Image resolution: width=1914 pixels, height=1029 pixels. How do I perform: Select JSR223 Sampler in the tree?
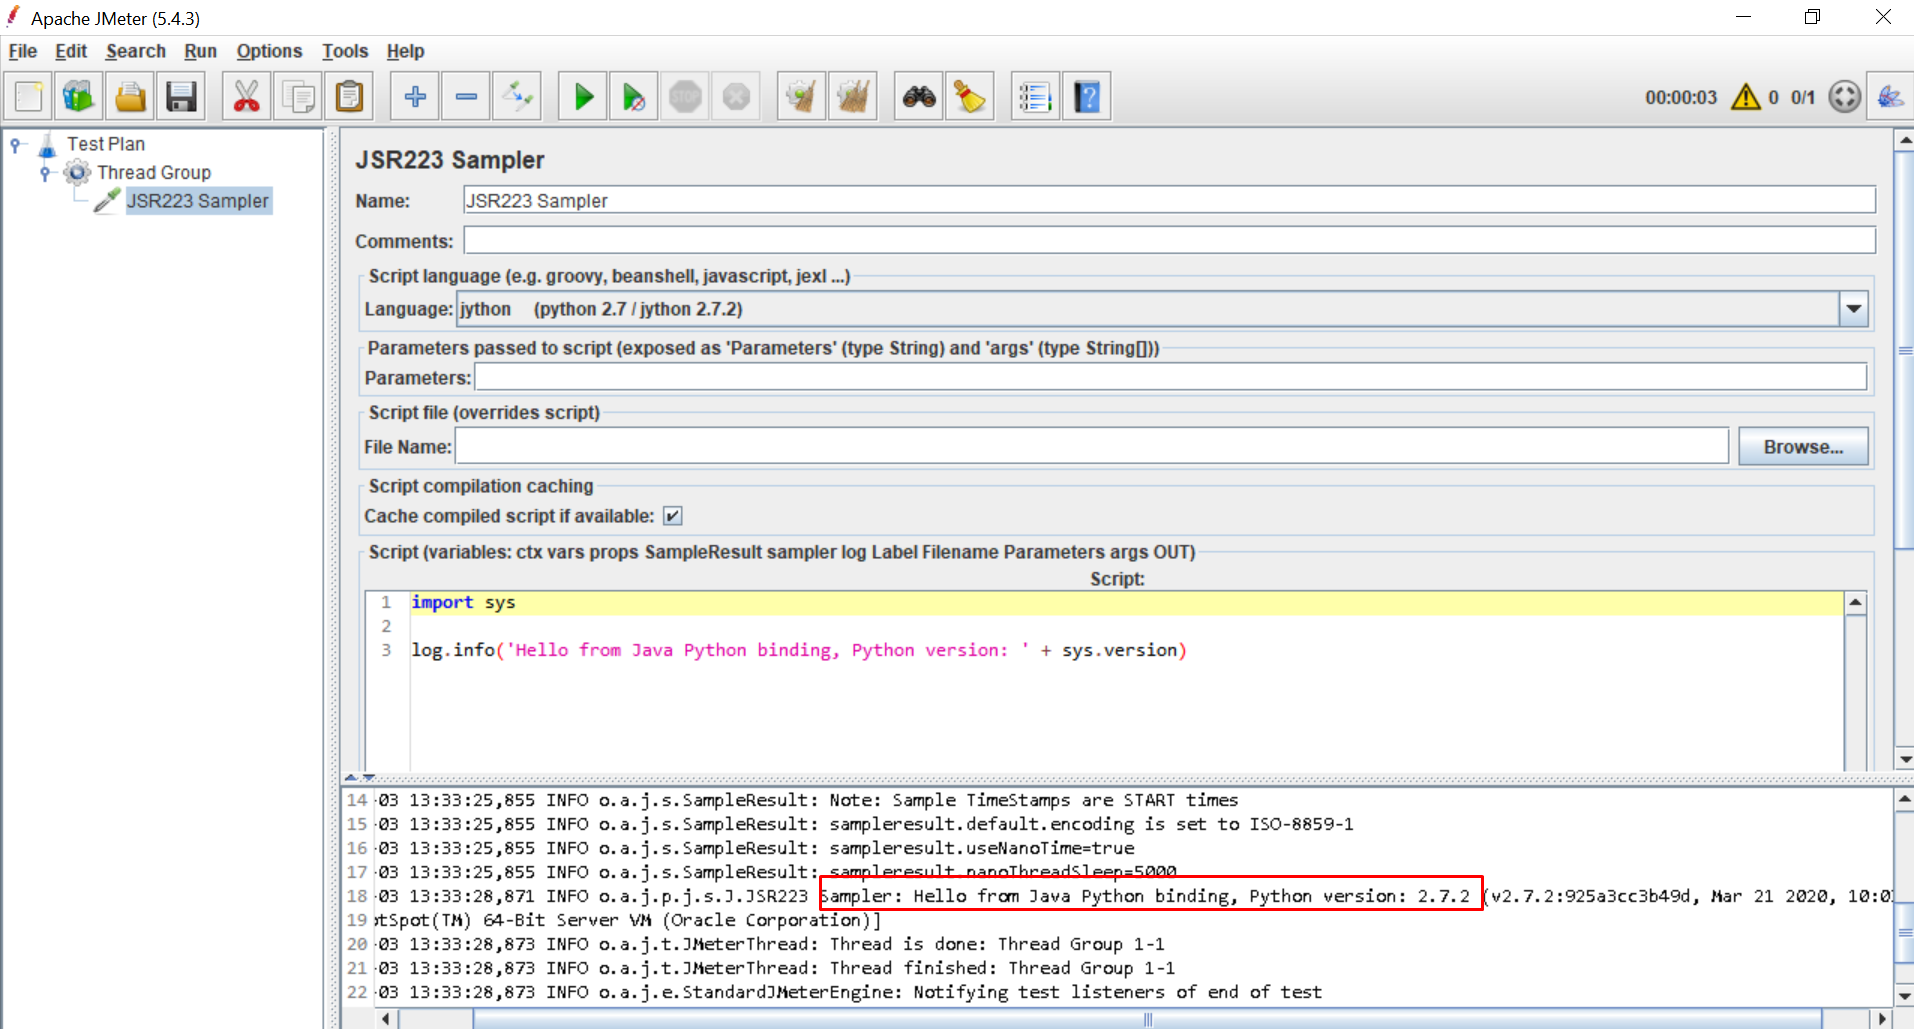[x=197, y=201]
